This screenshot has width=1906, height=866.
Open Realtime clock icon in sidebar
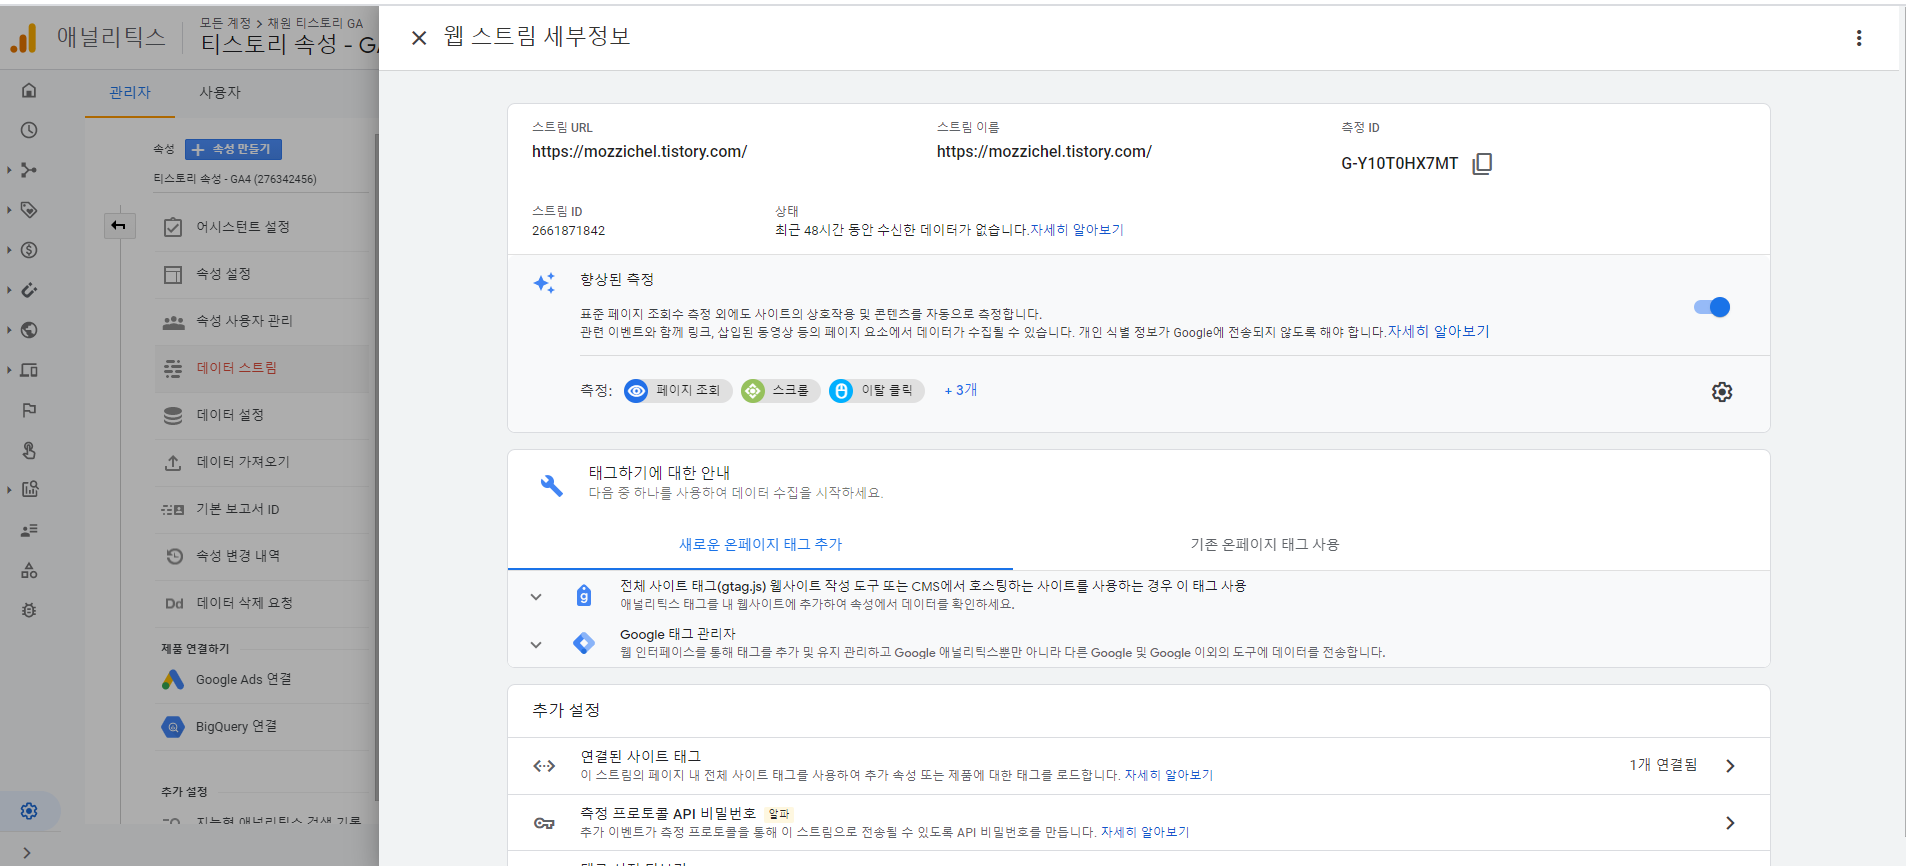(x=29, y=130)
